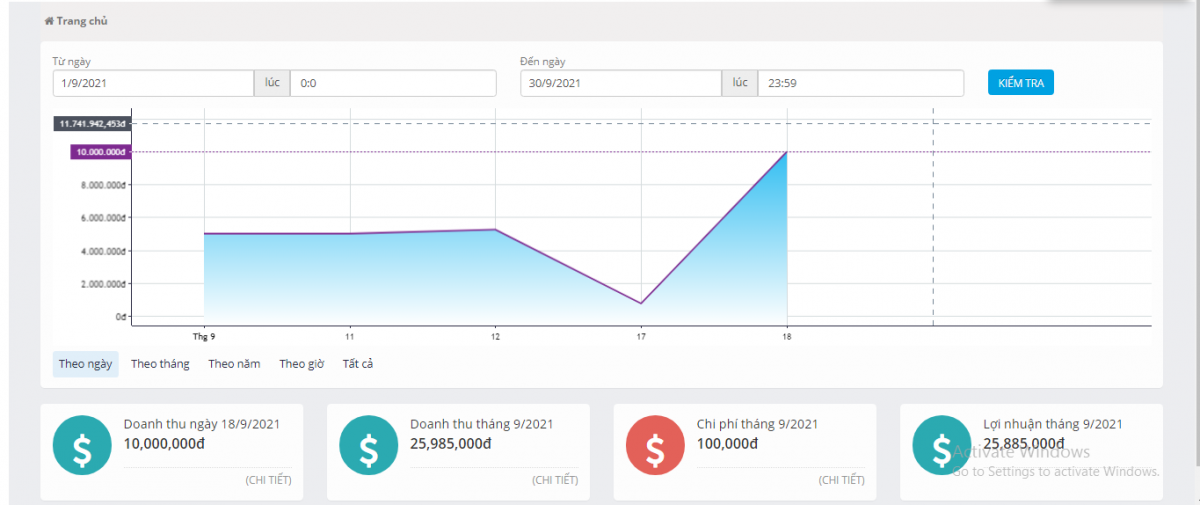Open CHI TIẾT for daily revenue 18/9/2021
The height and width of the screenshot is (505, 1200).
[x=268, y=480]
